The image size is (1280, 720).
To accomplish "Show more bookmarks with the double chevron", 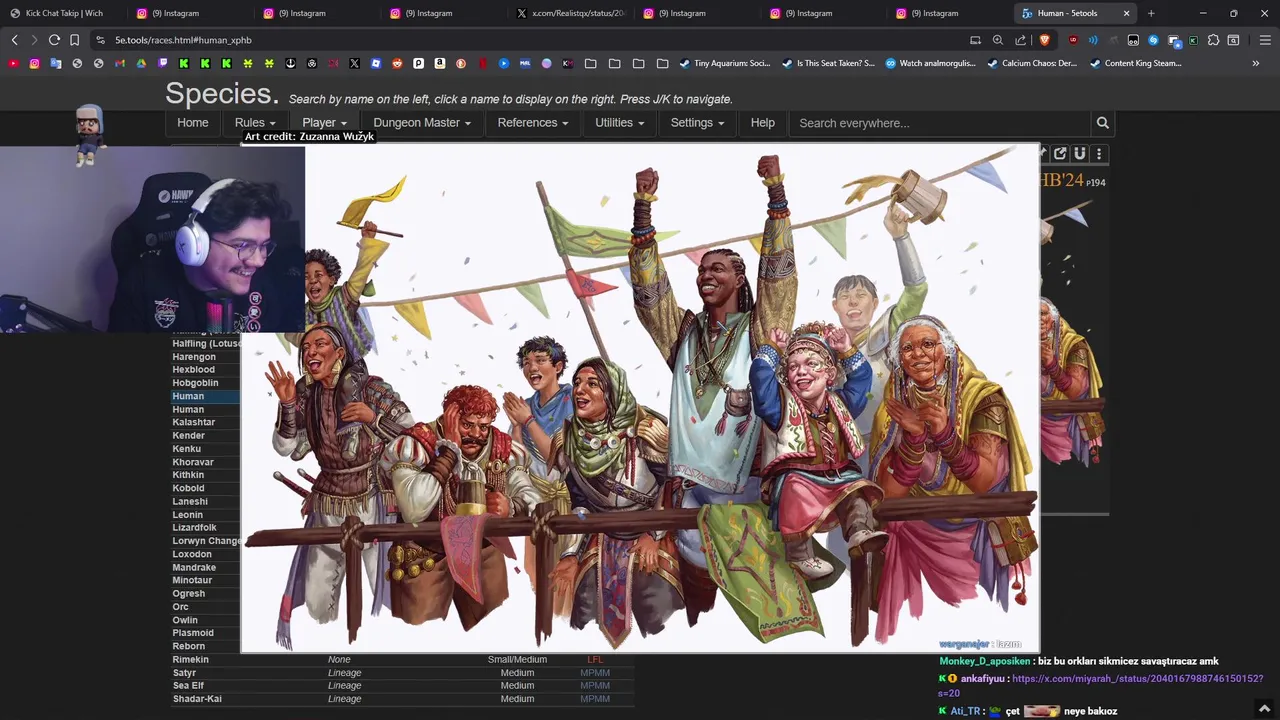I will tap(1255, 63).
